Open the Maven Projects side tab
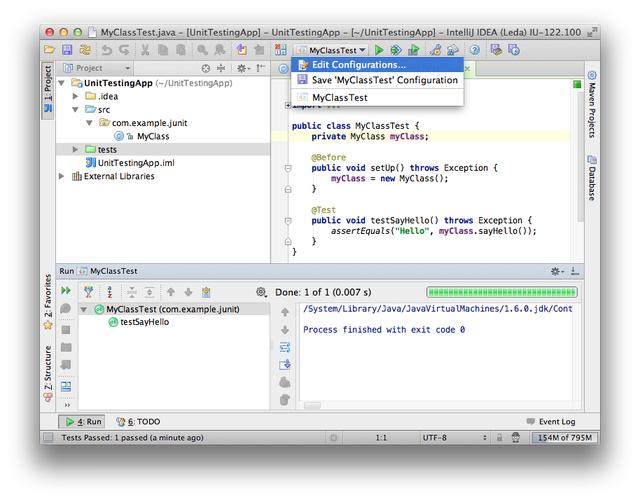640x500 pixels. [592, 104]
